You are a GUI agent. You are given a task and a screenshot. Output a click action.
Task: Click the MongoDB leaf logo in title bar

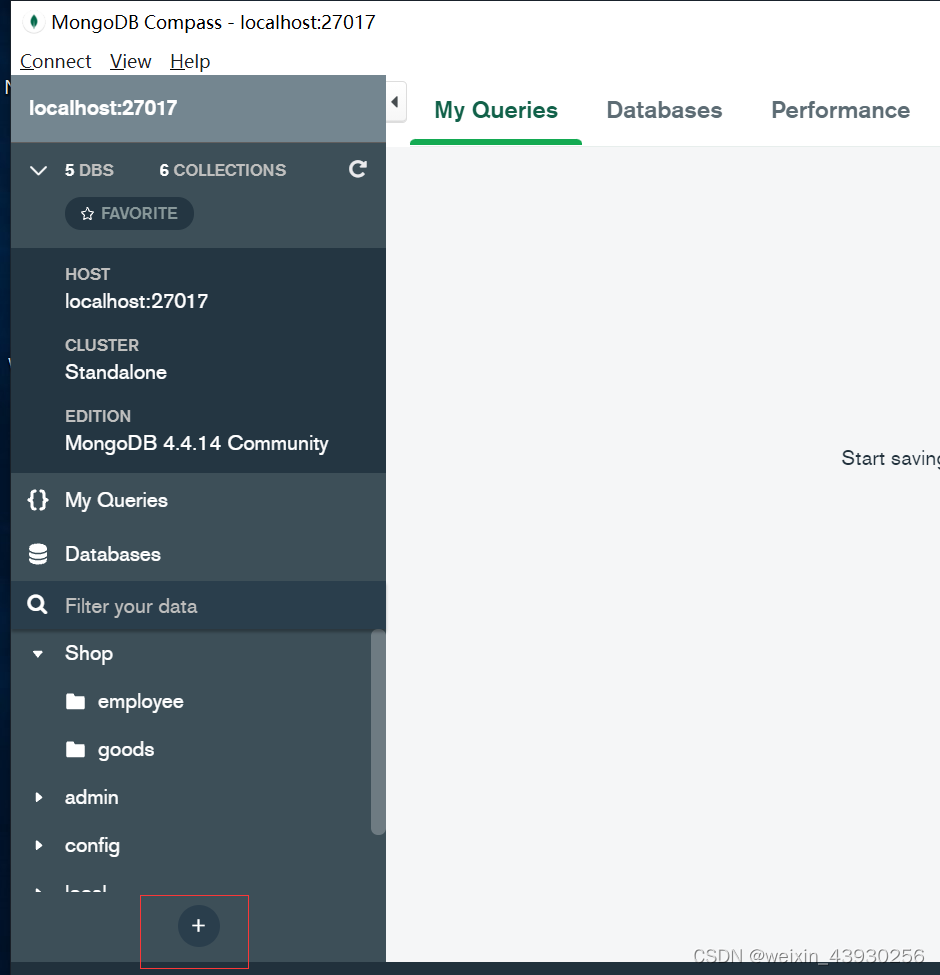[34, 22]
